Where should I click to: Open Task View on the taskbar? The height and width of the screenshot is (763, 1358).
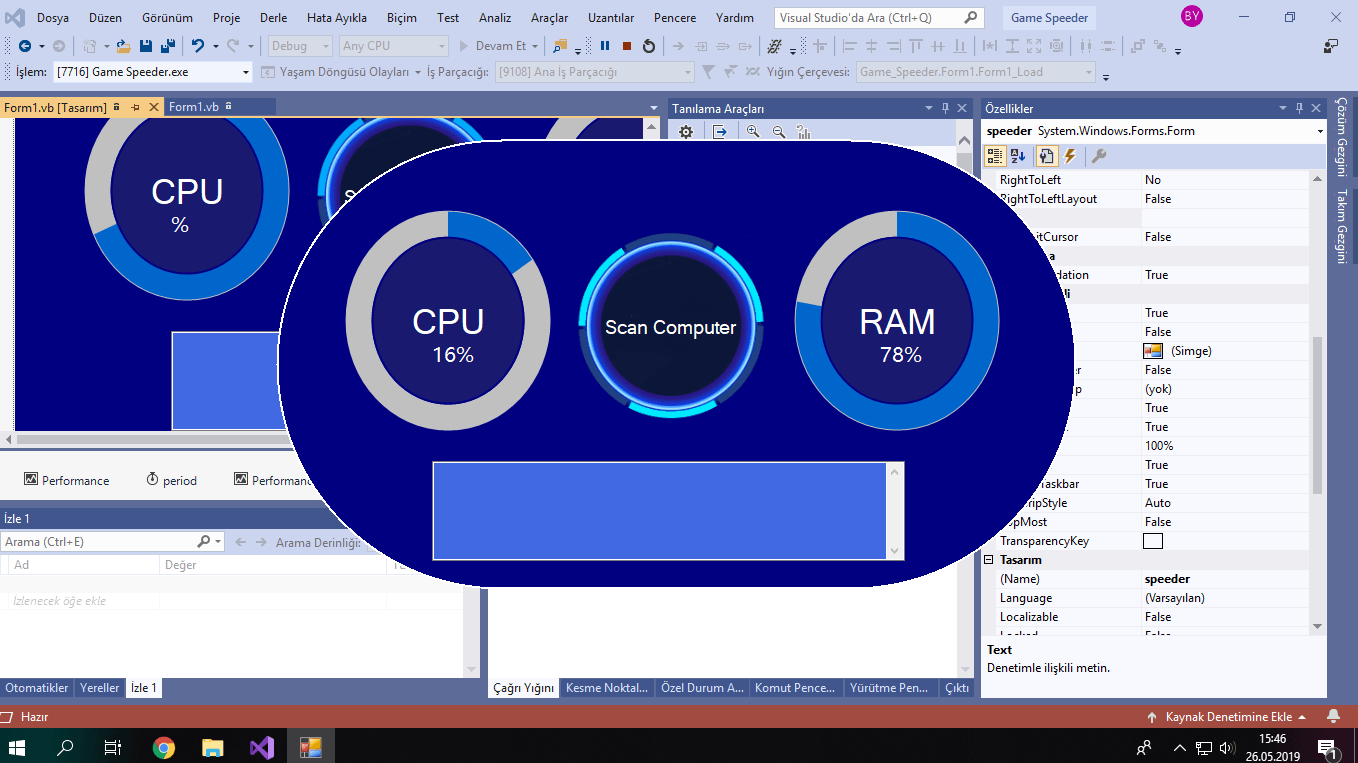tap(113, 747)
